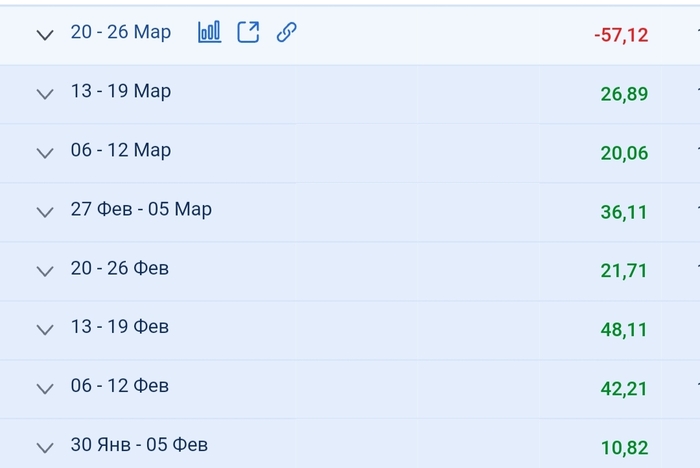Expand the 06 - 12 Мар row
Screen dimensions: 700x468
pyautogui.click(x=44, y=153)
